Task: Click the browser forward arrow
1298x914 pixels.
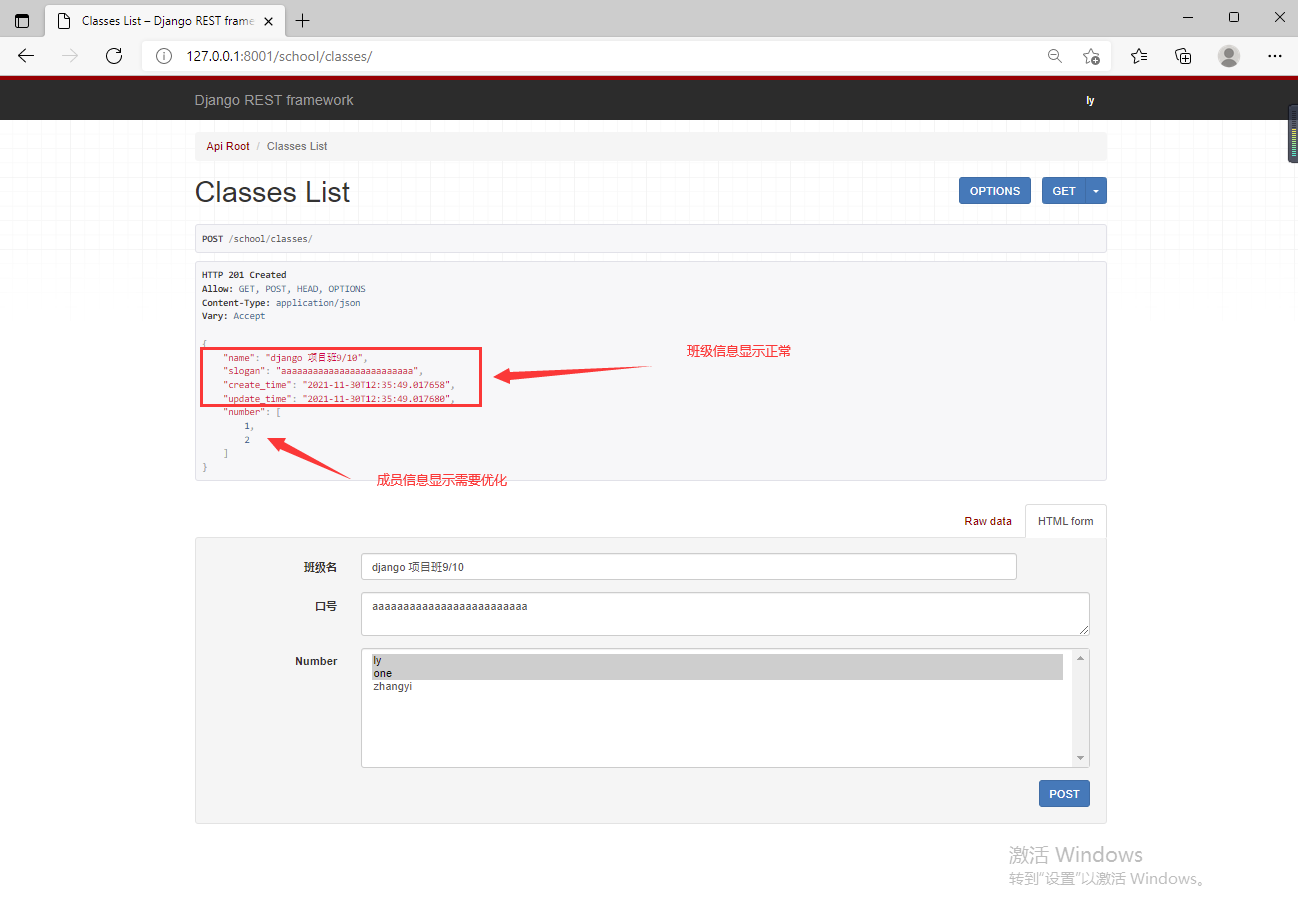Action: click(70, 56)
